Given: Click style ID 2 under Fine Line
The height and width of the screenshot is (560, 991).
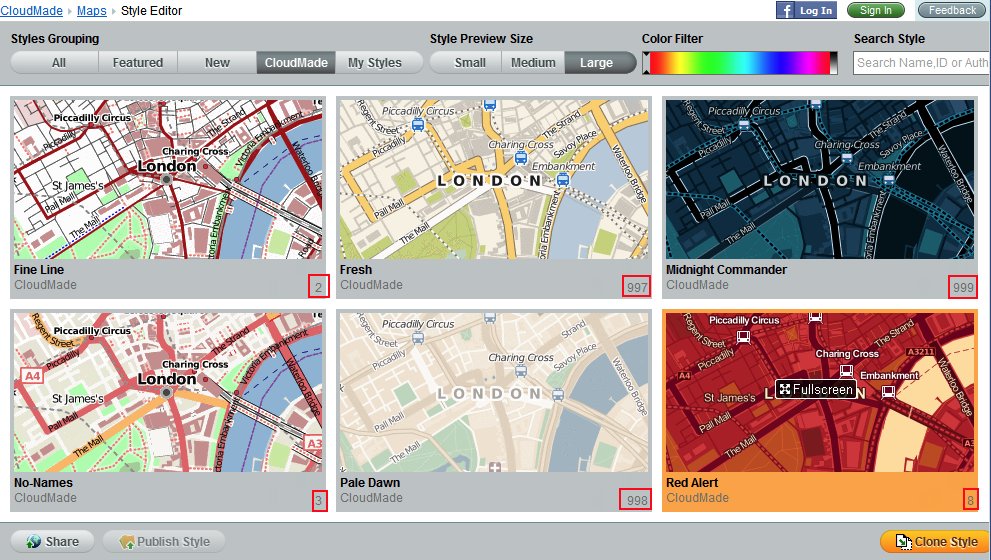Looking at the screenshot, I should tap(319, 287).
